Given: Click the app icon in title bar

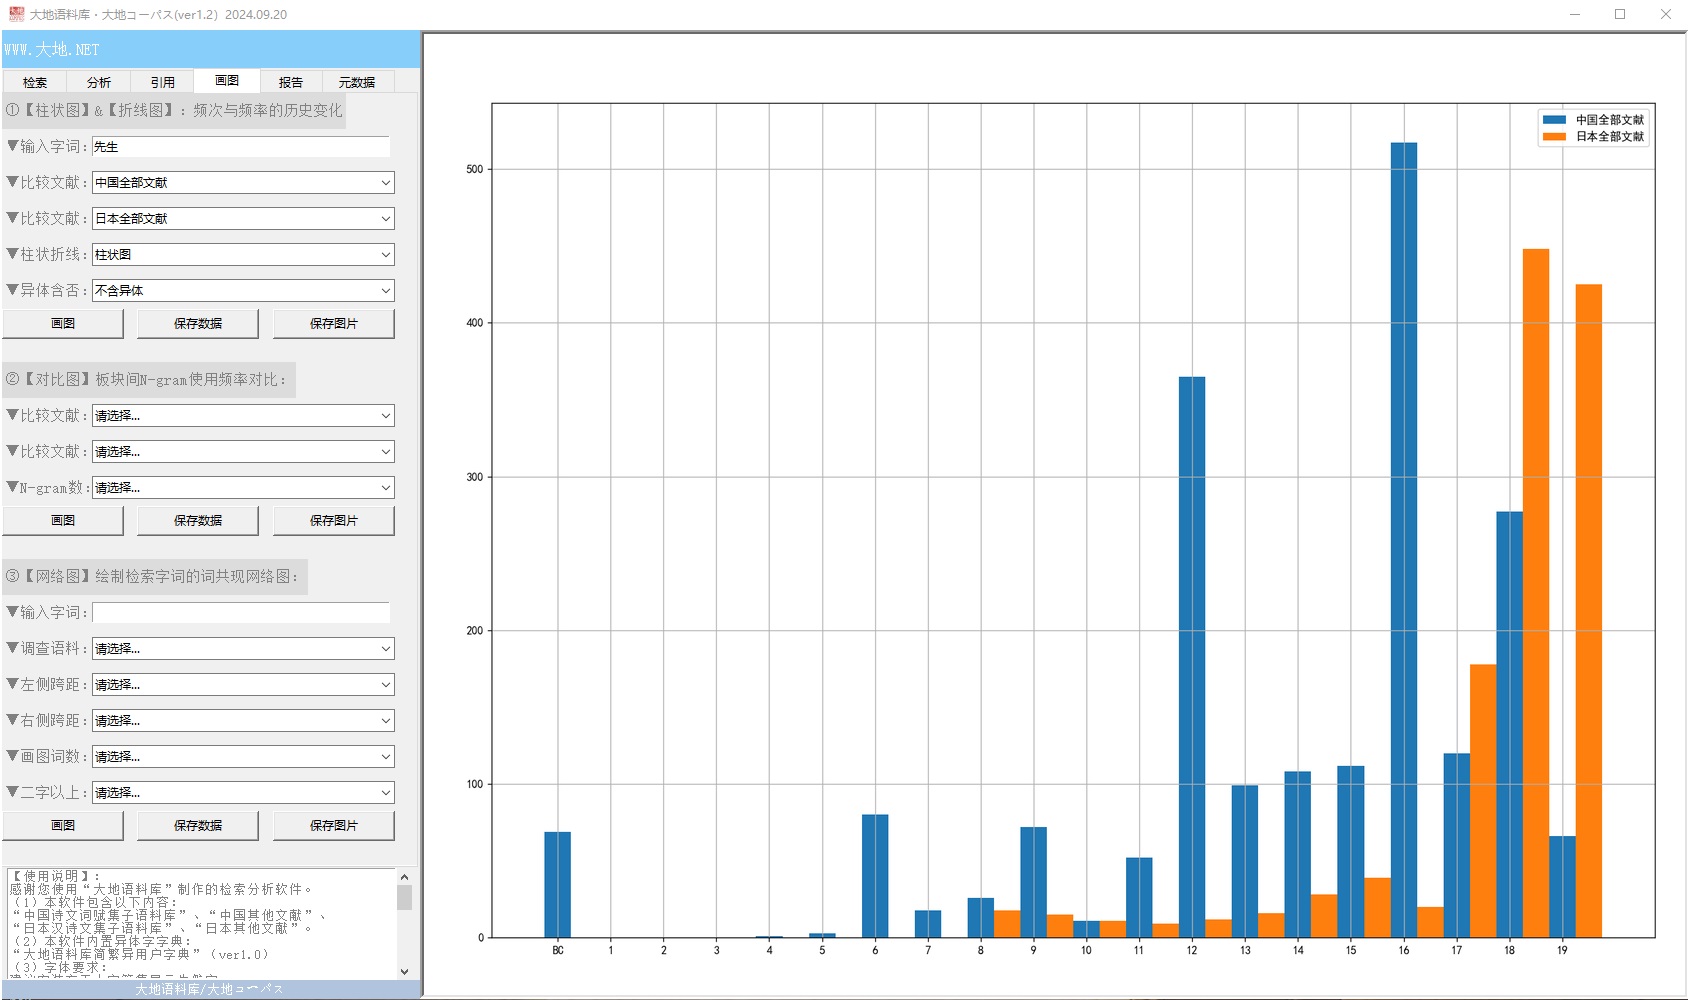Looking at the screenshot, I should click(x=16, y=14).
